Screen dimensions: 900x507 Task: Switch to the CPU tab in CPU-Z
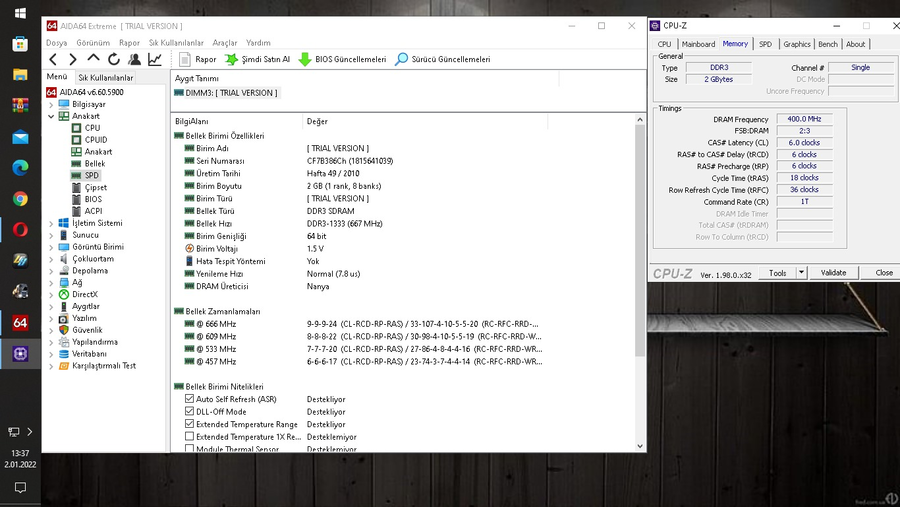(x=664, y=44)
